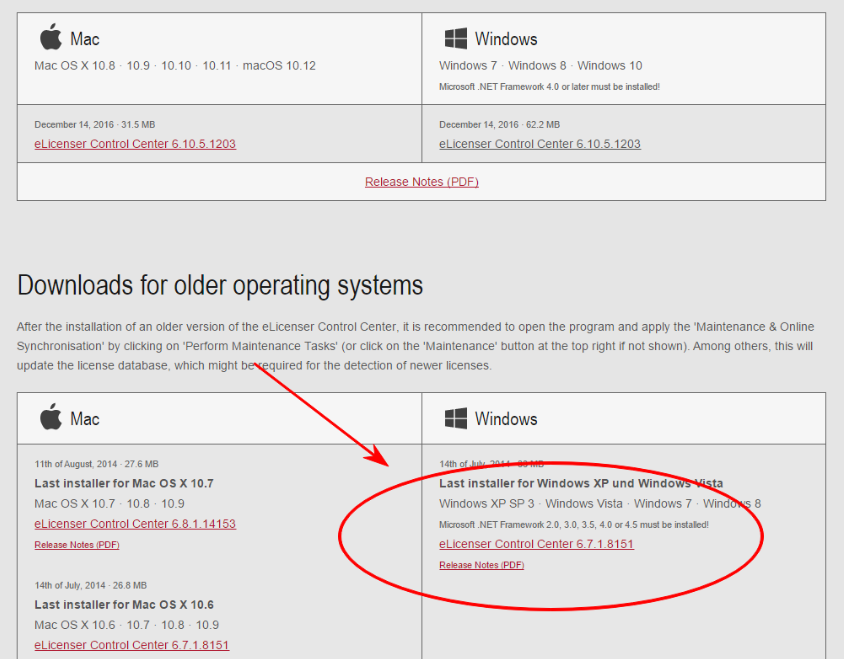Download eLicenser 6.7.1.8151 for Windows XP/Vista
The height and width of the screenshot is (659, 844).
(x=537, y=544)
